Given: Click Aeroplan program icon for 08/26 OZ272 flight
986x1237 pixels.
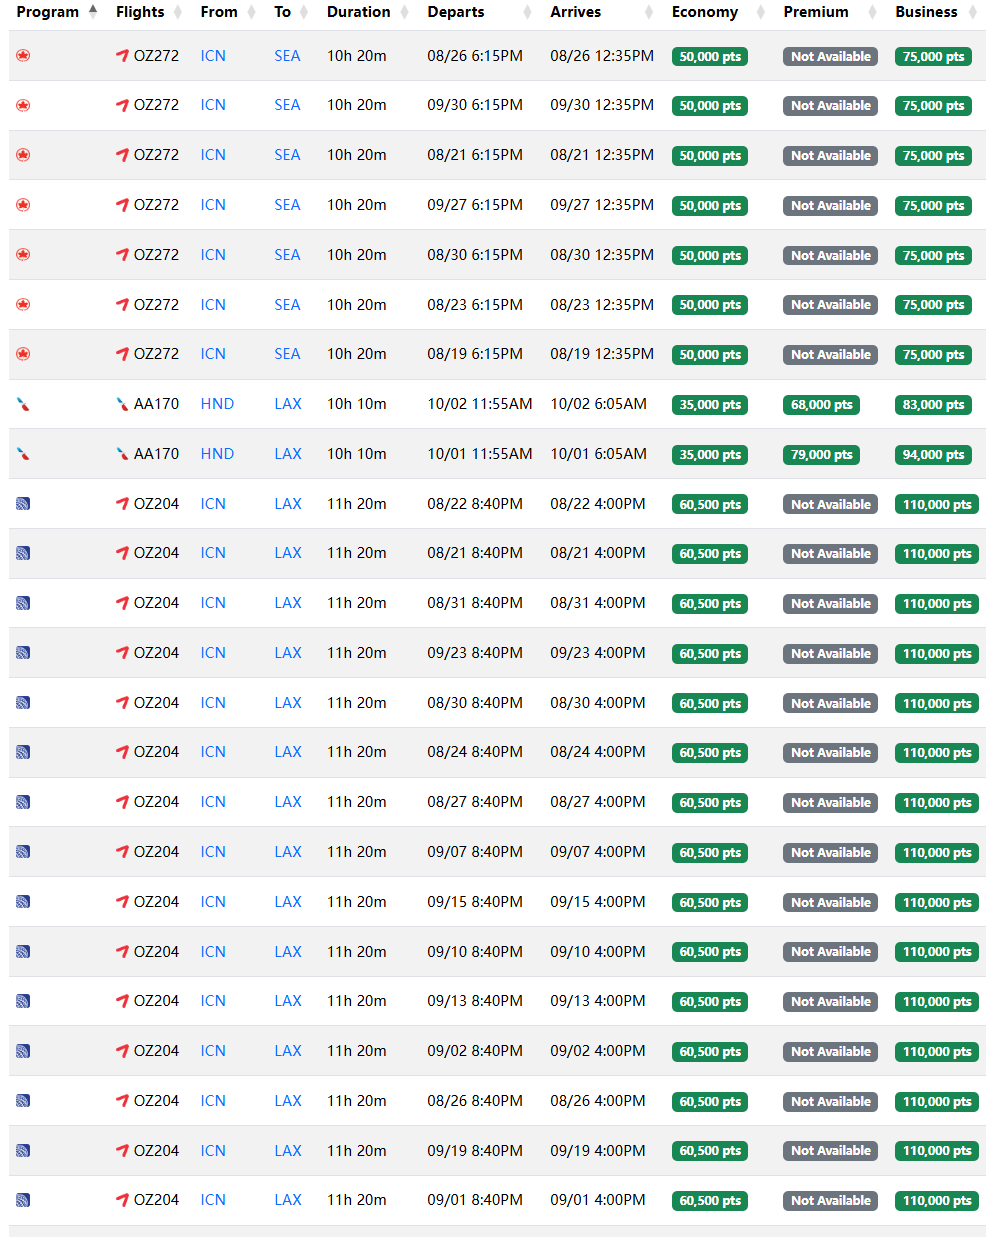Looking at the screenshot, I should (x=23, y=56).
